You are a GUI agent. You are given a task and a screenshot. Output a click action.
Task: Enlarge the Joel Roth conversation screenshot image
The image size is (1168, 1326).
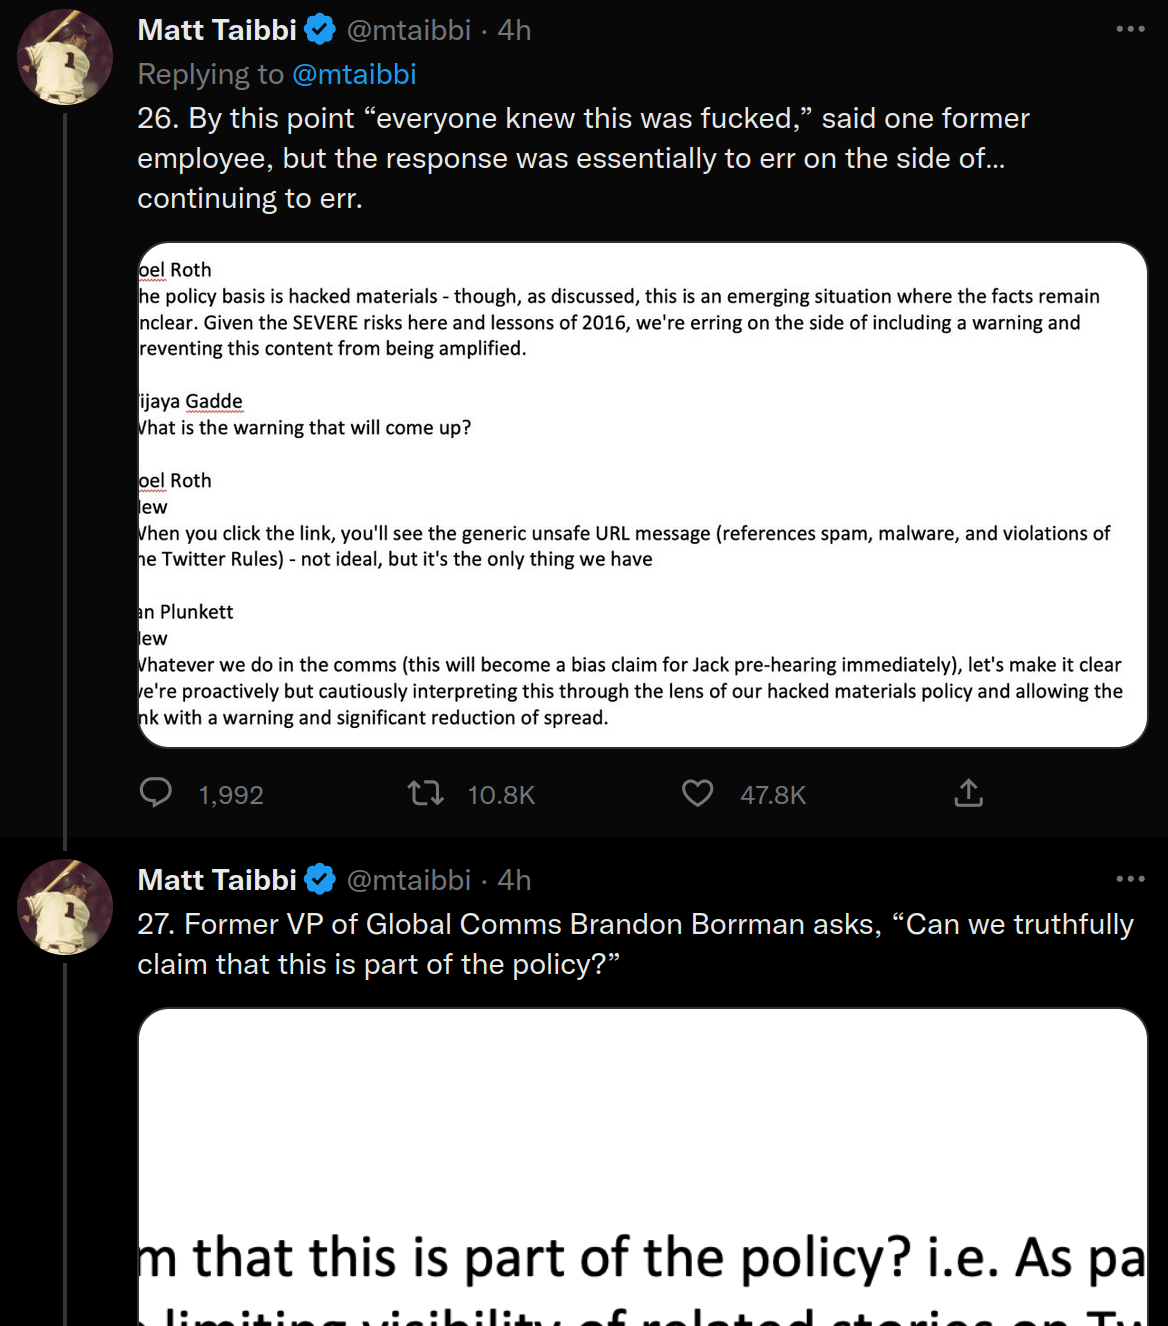tap(642, 495)
